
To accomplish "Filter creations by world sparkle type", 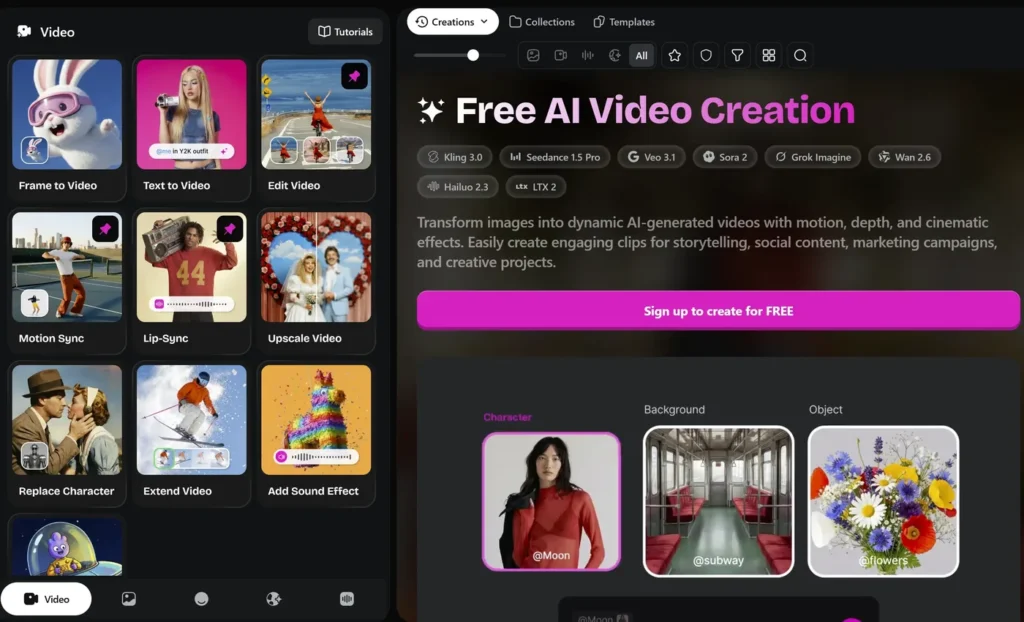I will [x=615, y=56].
